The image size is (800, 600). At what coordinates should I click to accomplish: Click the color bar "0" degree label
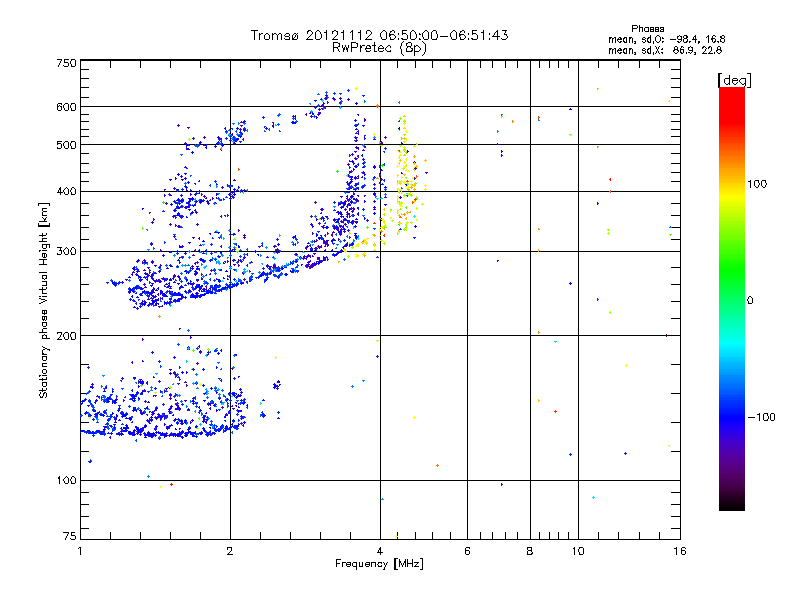tap(750, 301)
